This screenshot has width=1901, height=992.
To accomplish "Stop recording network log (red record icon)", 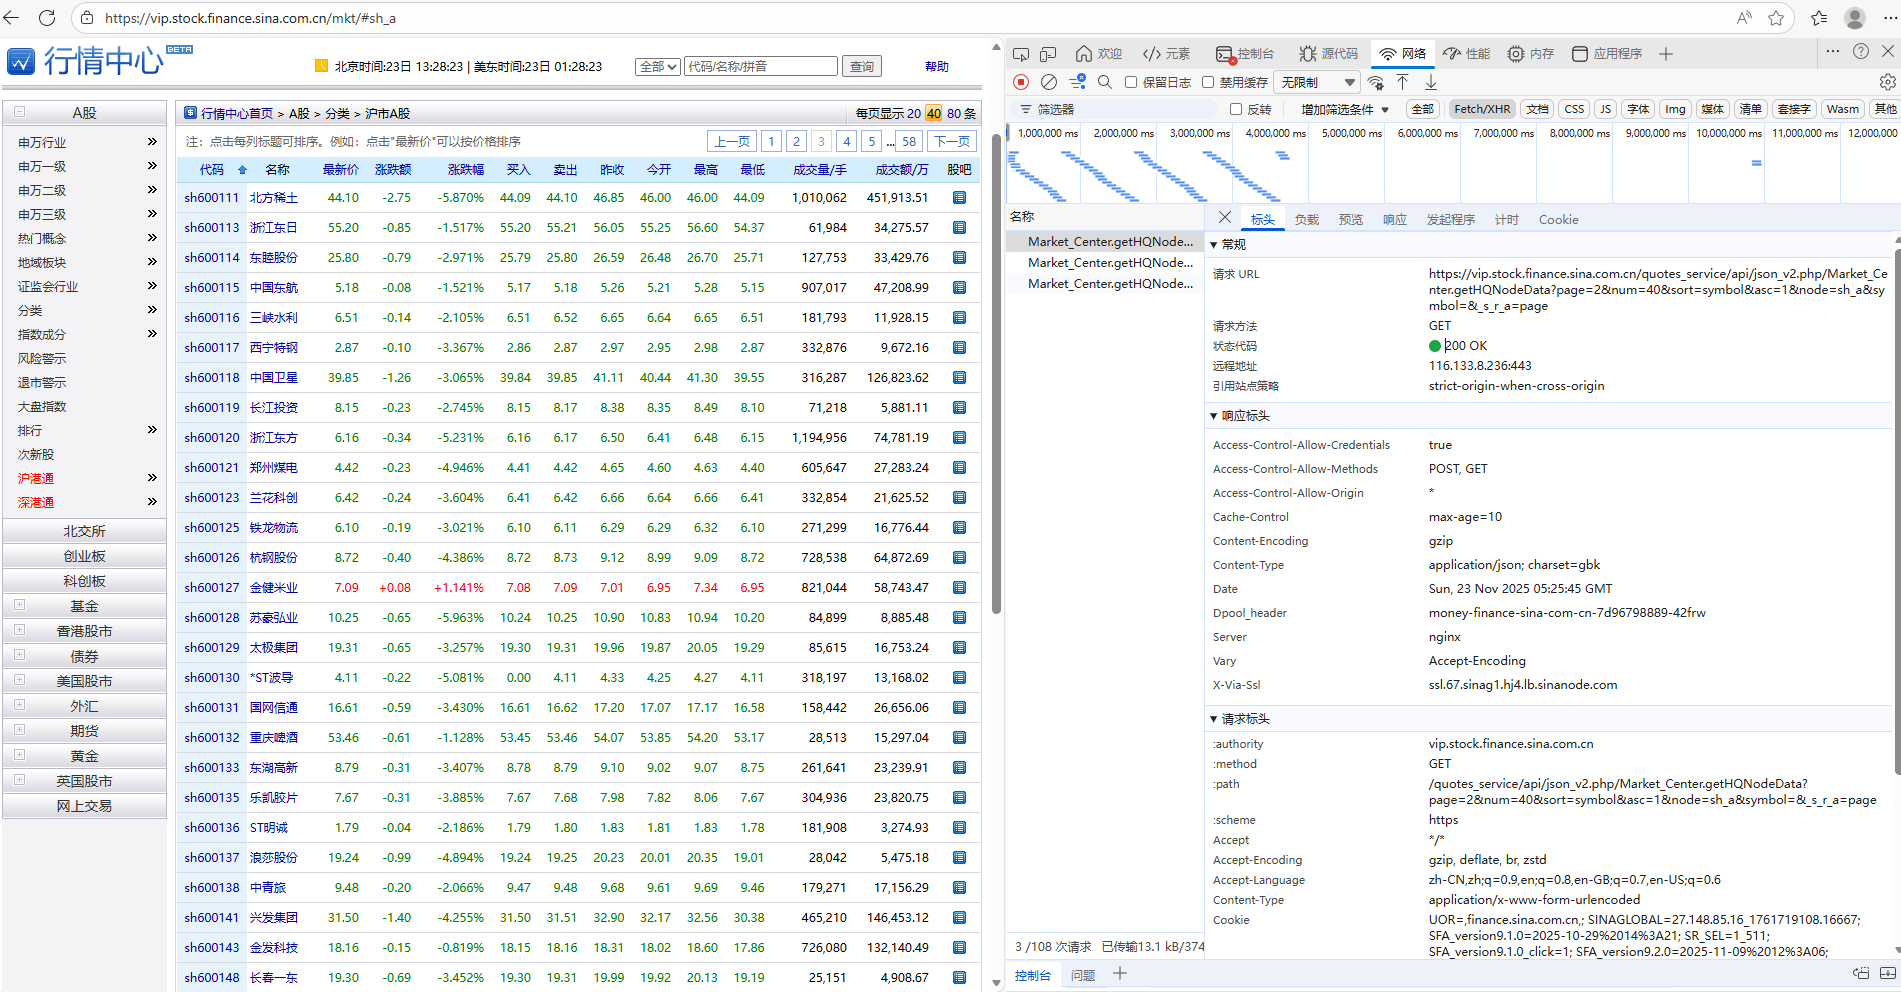I will click(1021, 82).
